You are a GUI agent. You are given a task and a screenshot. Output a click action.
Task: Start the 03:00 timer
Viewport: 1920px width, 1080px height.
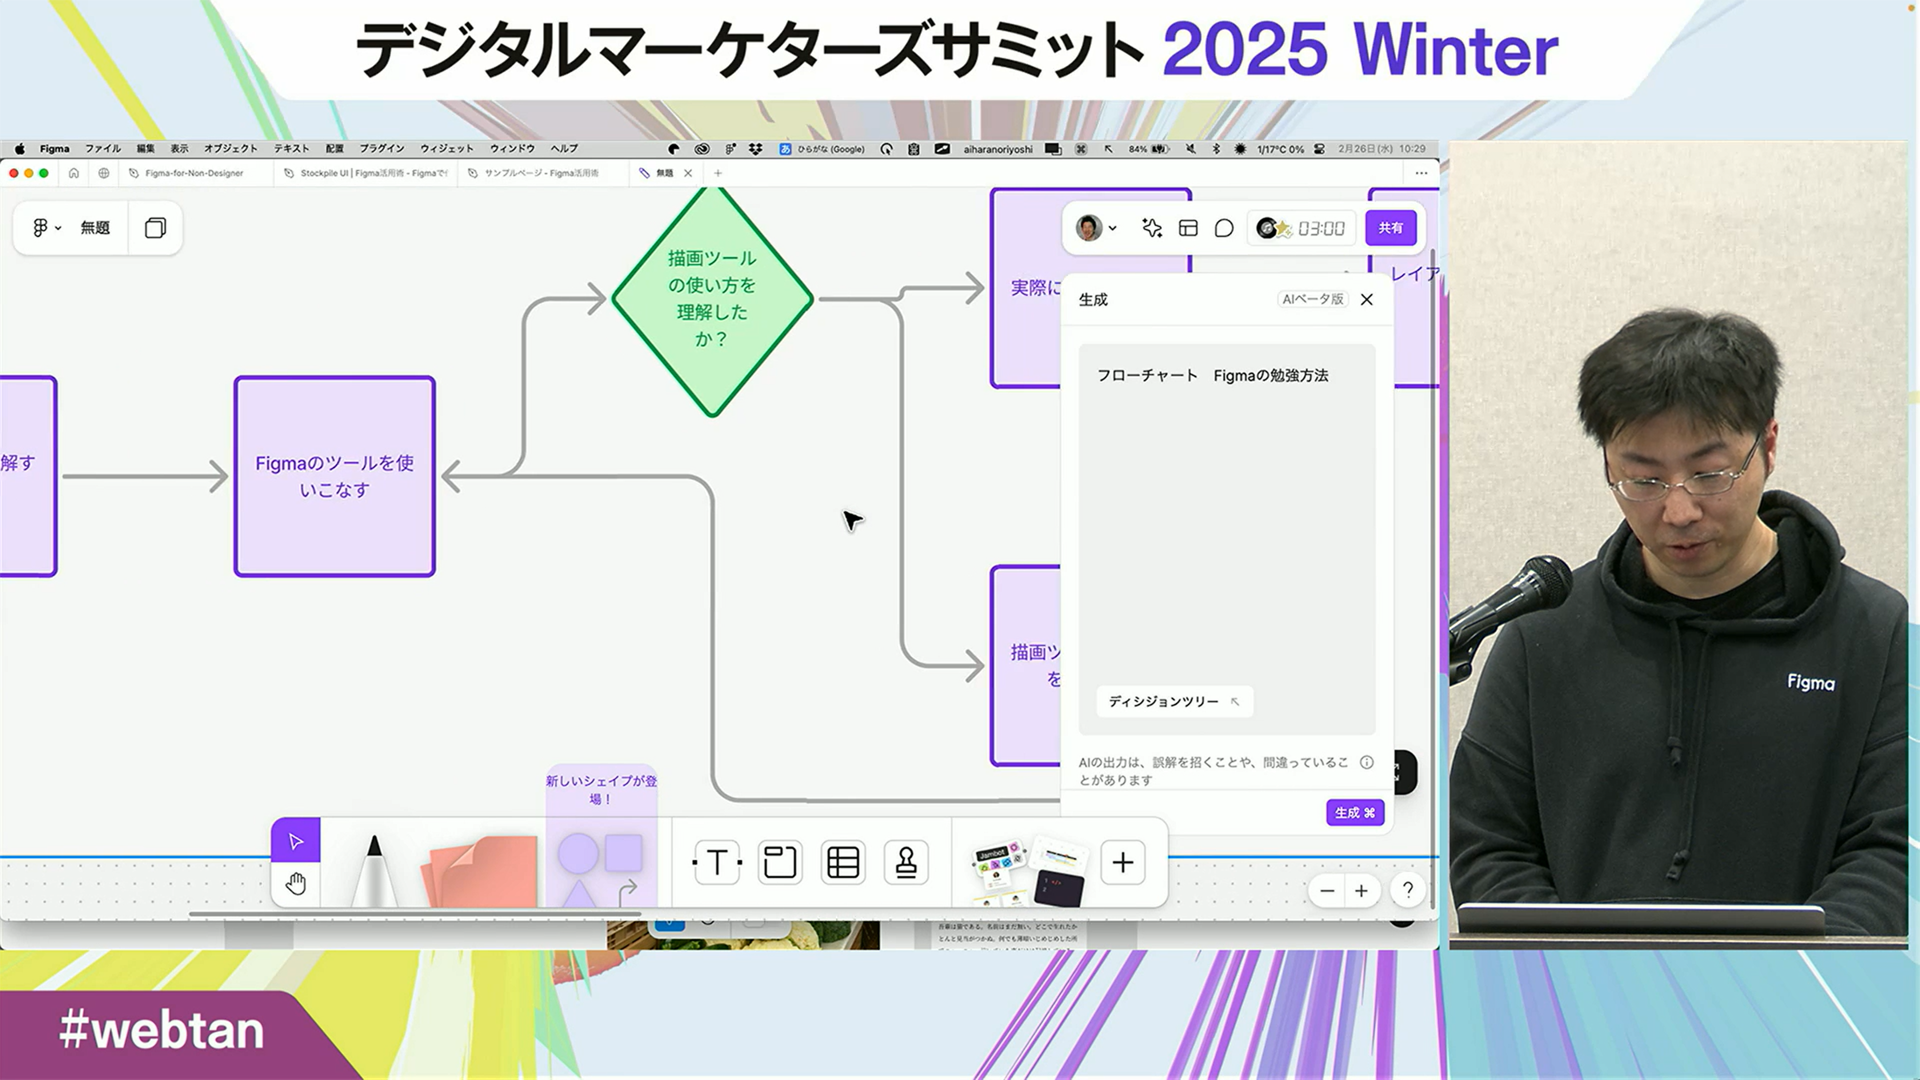pyautogui.click(x=1320, y=229)
